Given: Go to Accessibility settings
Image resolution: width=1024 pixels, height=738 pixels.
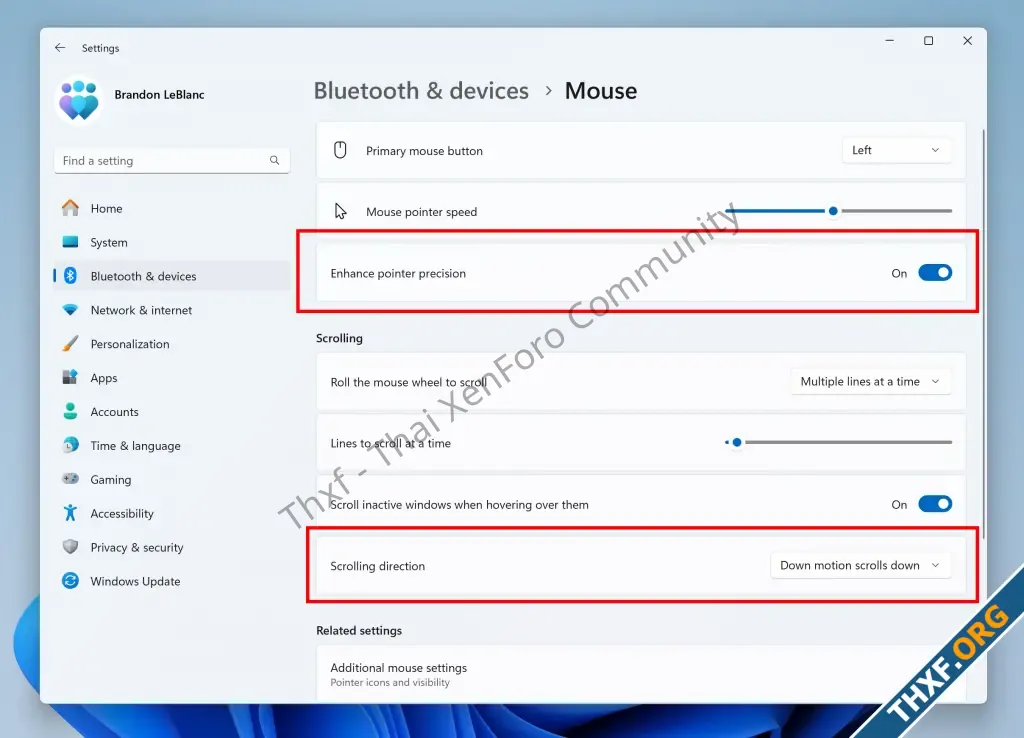Looking at the screenshot, I should pos(172,514).
